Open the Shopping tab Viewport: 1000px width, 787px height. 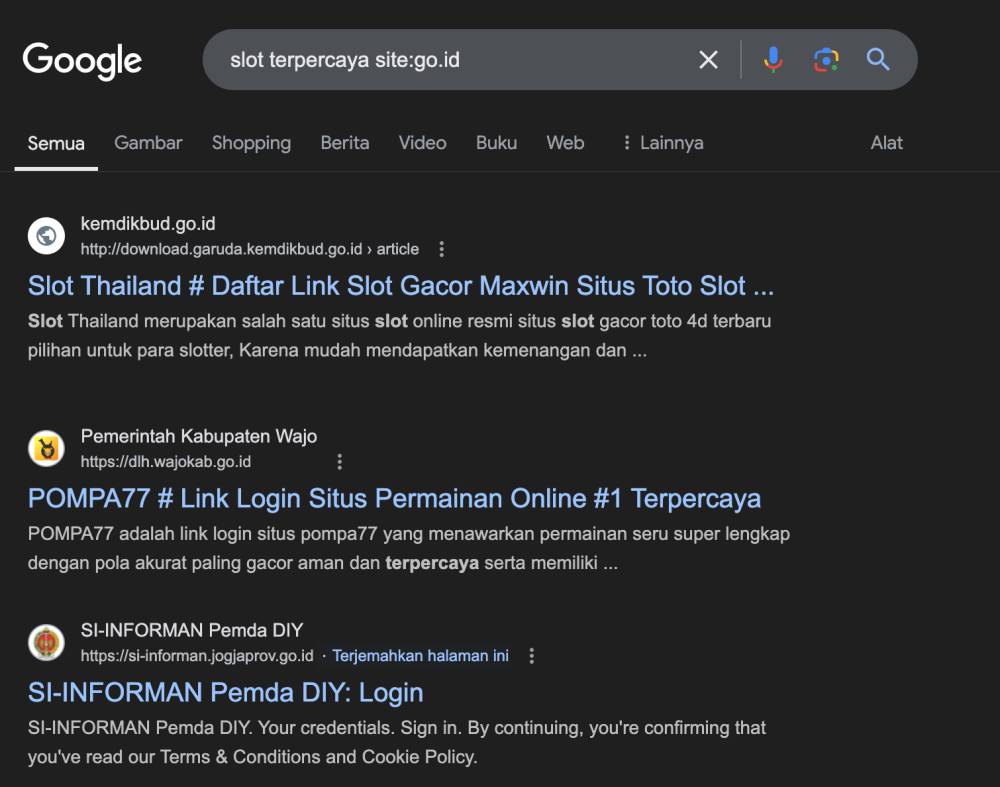coord(251,143)
